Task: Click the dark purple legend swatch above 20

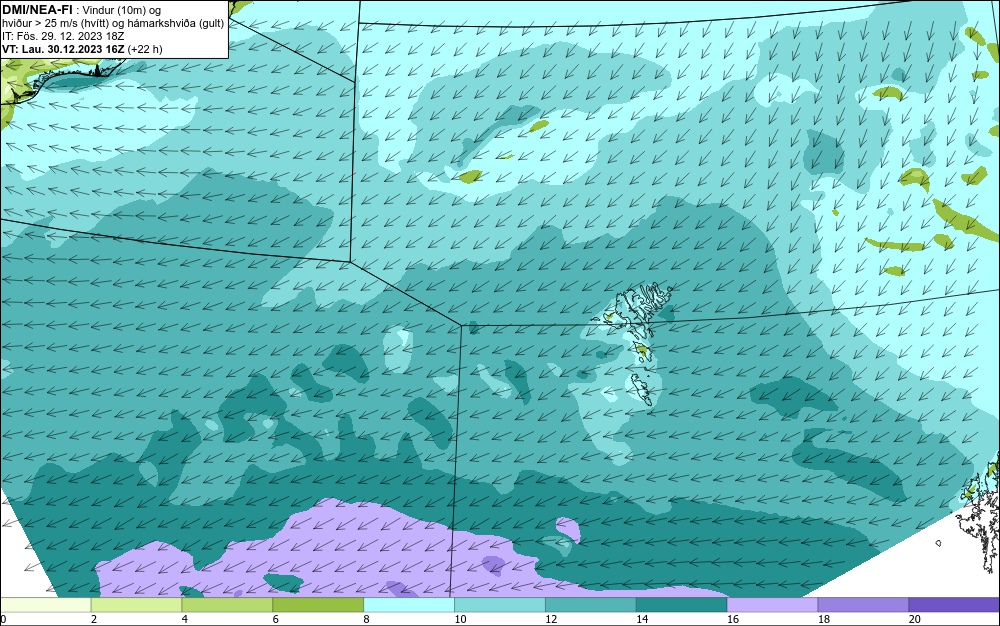Action: (x=954, y=605)
